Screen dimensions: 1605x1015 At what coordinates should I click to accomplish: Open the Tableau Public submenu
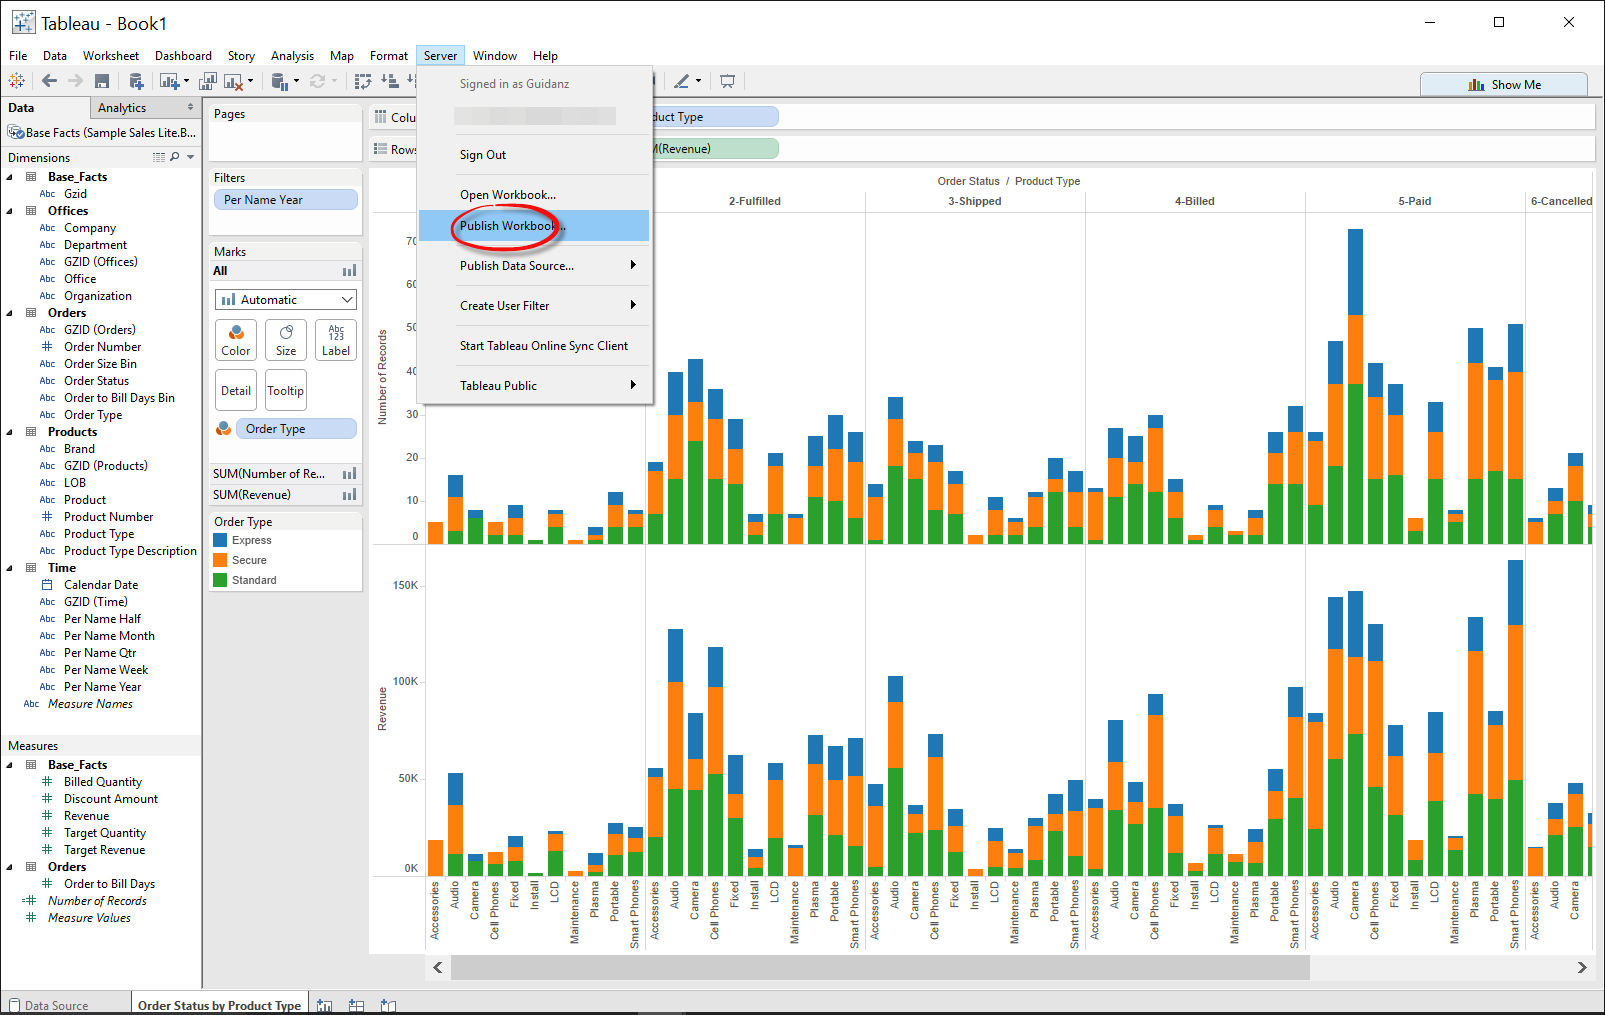pos(534,386)
